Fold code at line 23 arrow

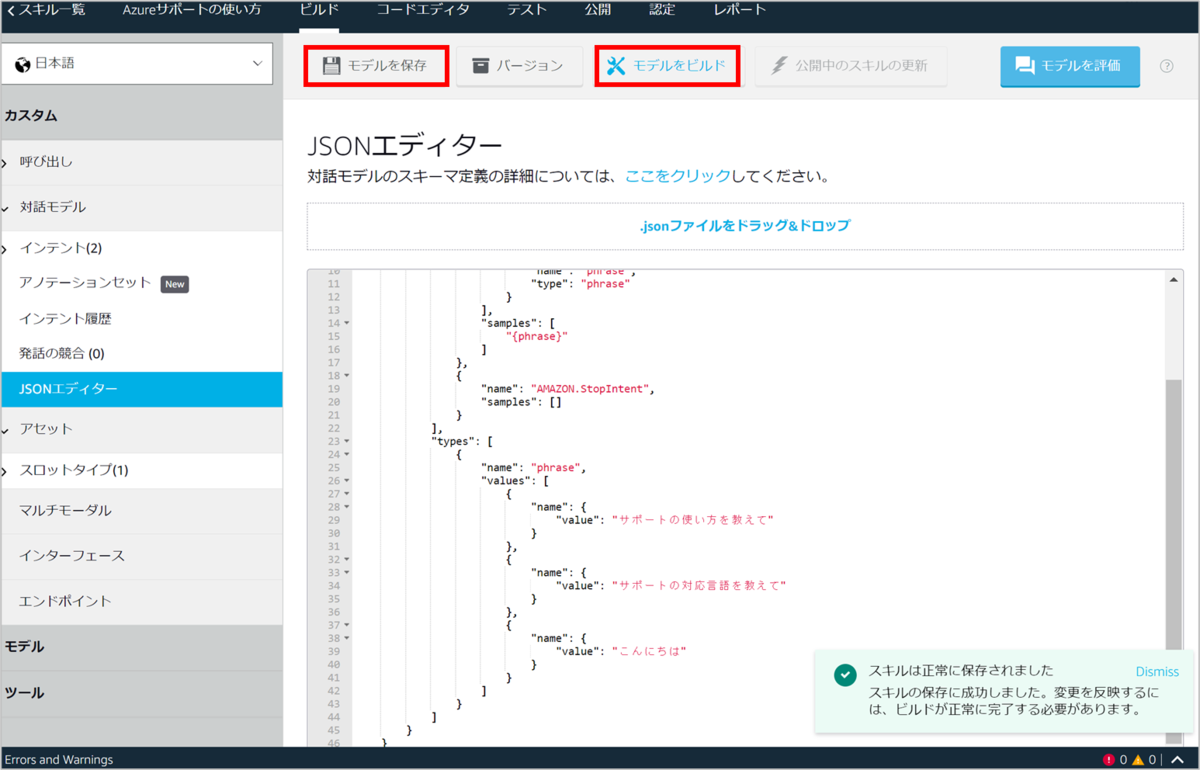click(x=347, y=441)
